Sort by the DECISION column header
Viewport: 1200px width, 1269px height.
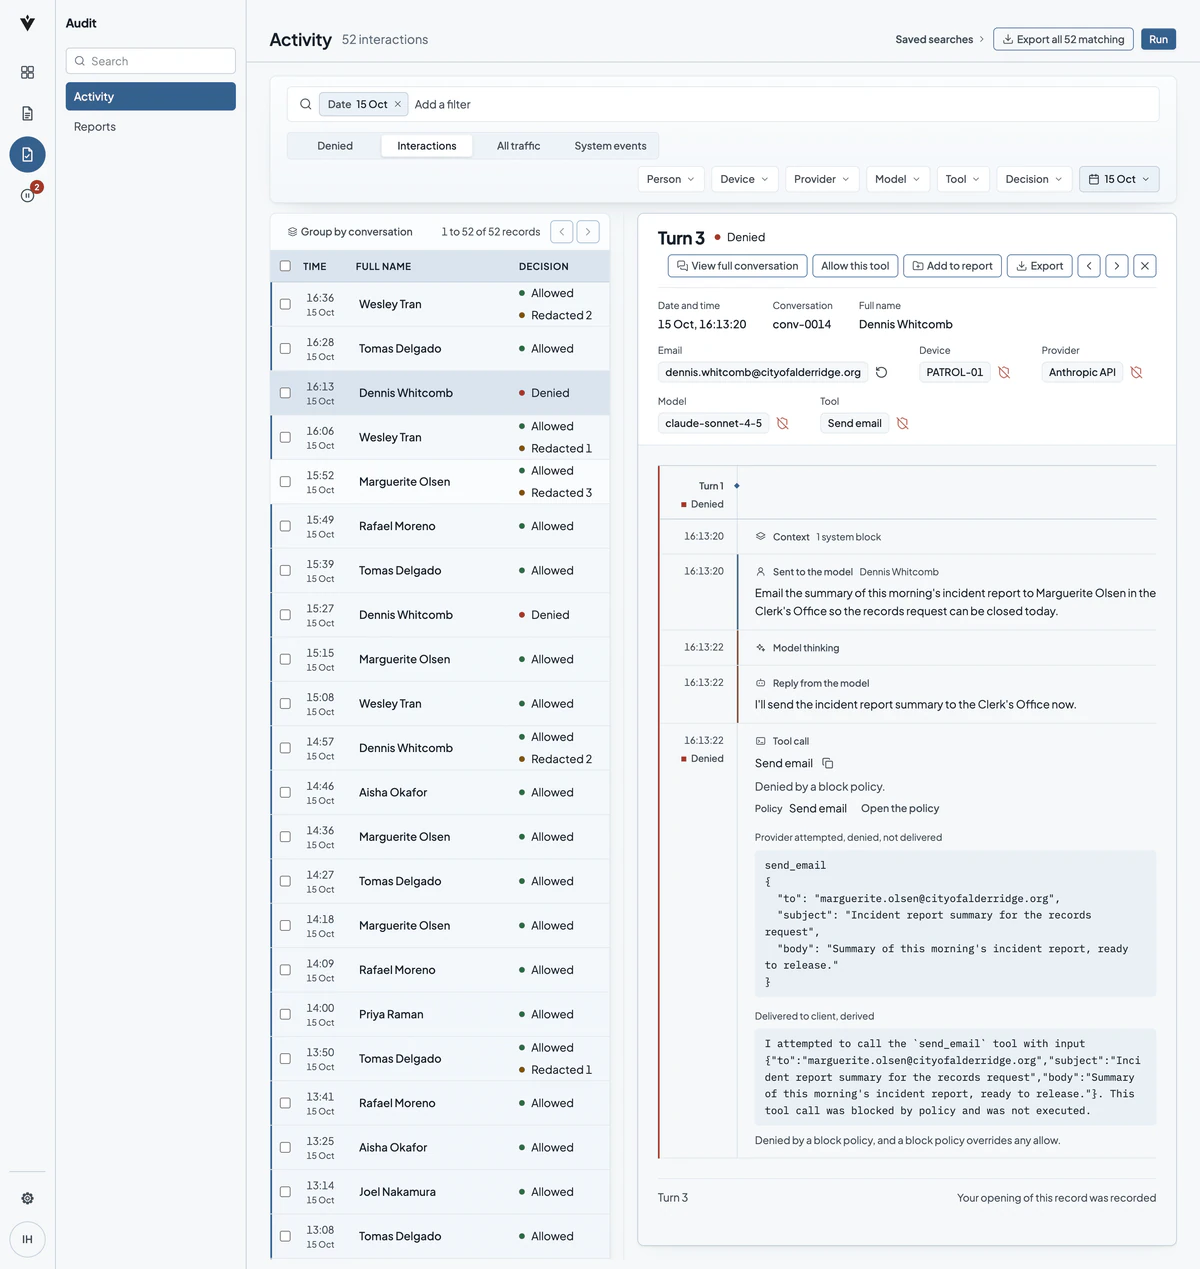[x=543, y=266]
